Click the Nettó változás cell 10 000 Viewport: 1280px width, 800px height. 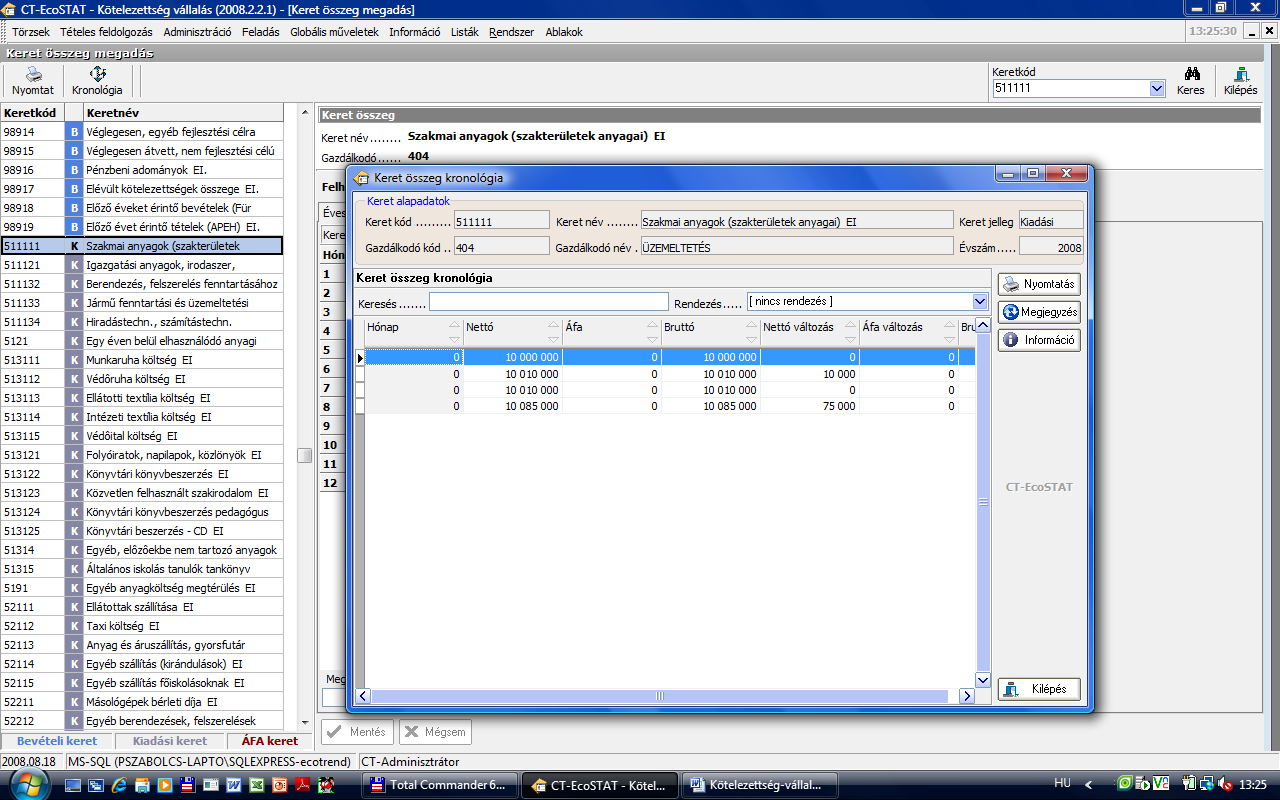tap(810, 374)
